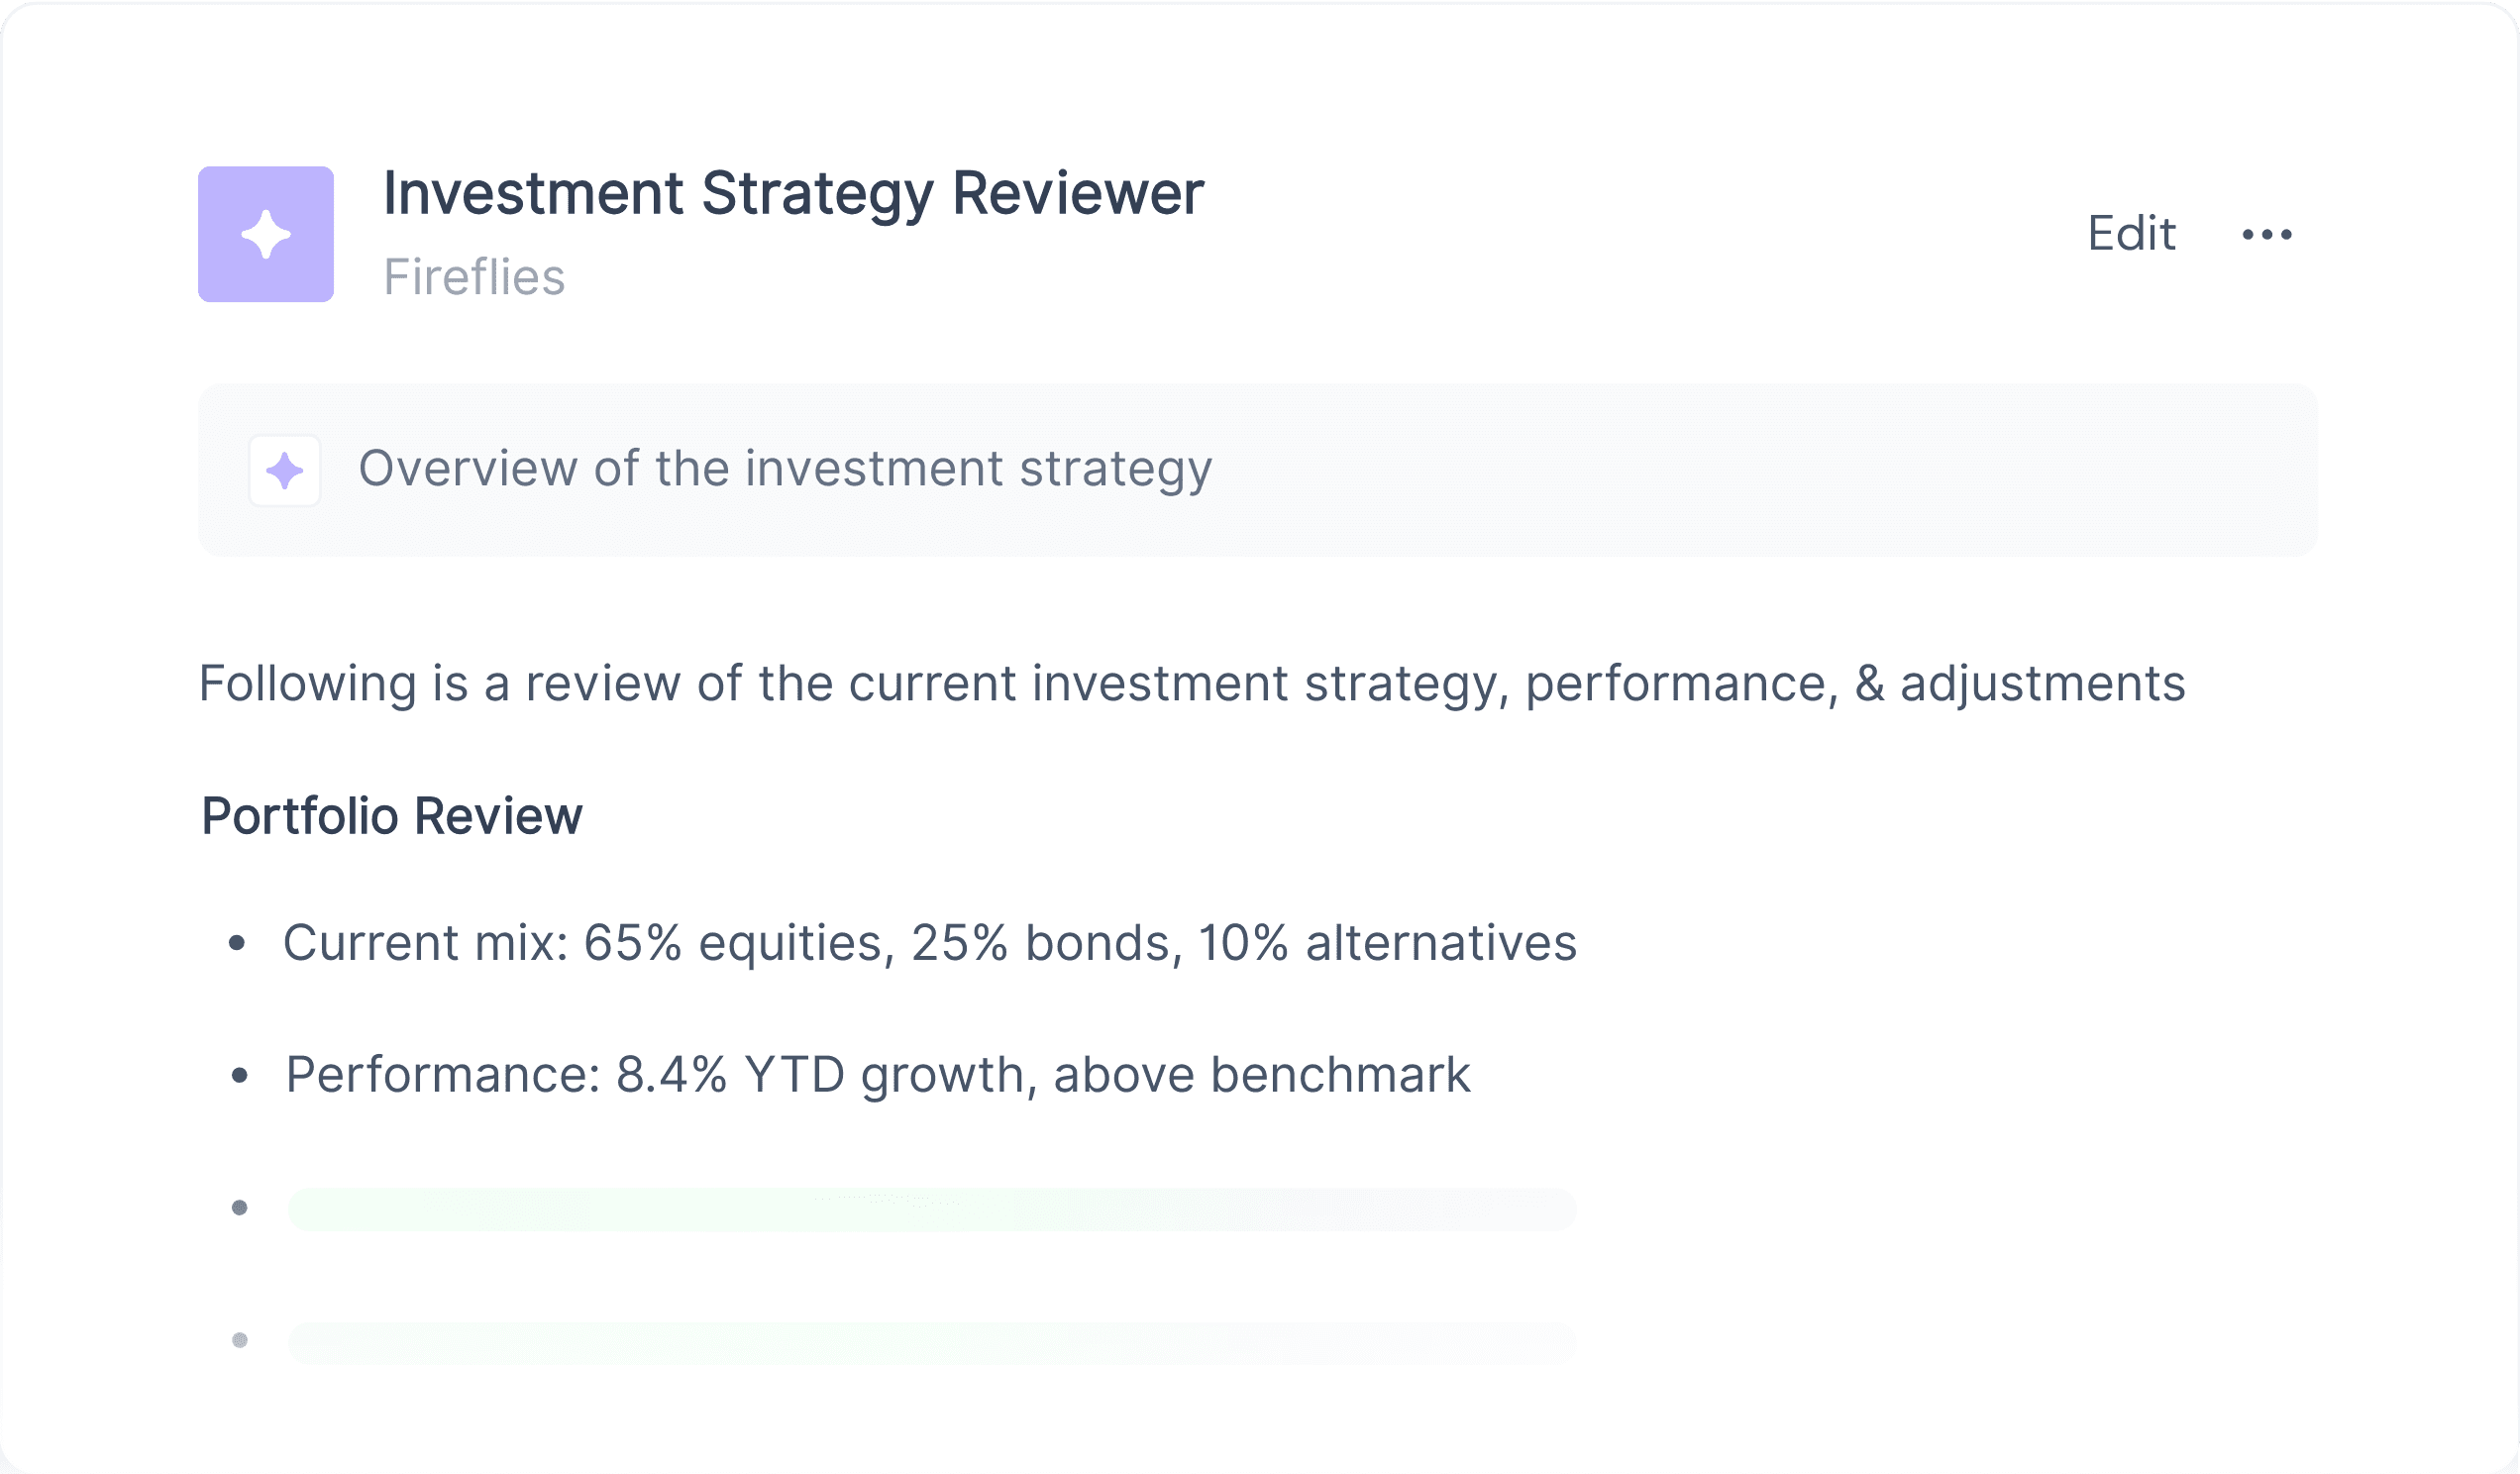Viewport: 2520px width, 1474px height.
Task: Click the Edit button
Action: coord(2131,234)
